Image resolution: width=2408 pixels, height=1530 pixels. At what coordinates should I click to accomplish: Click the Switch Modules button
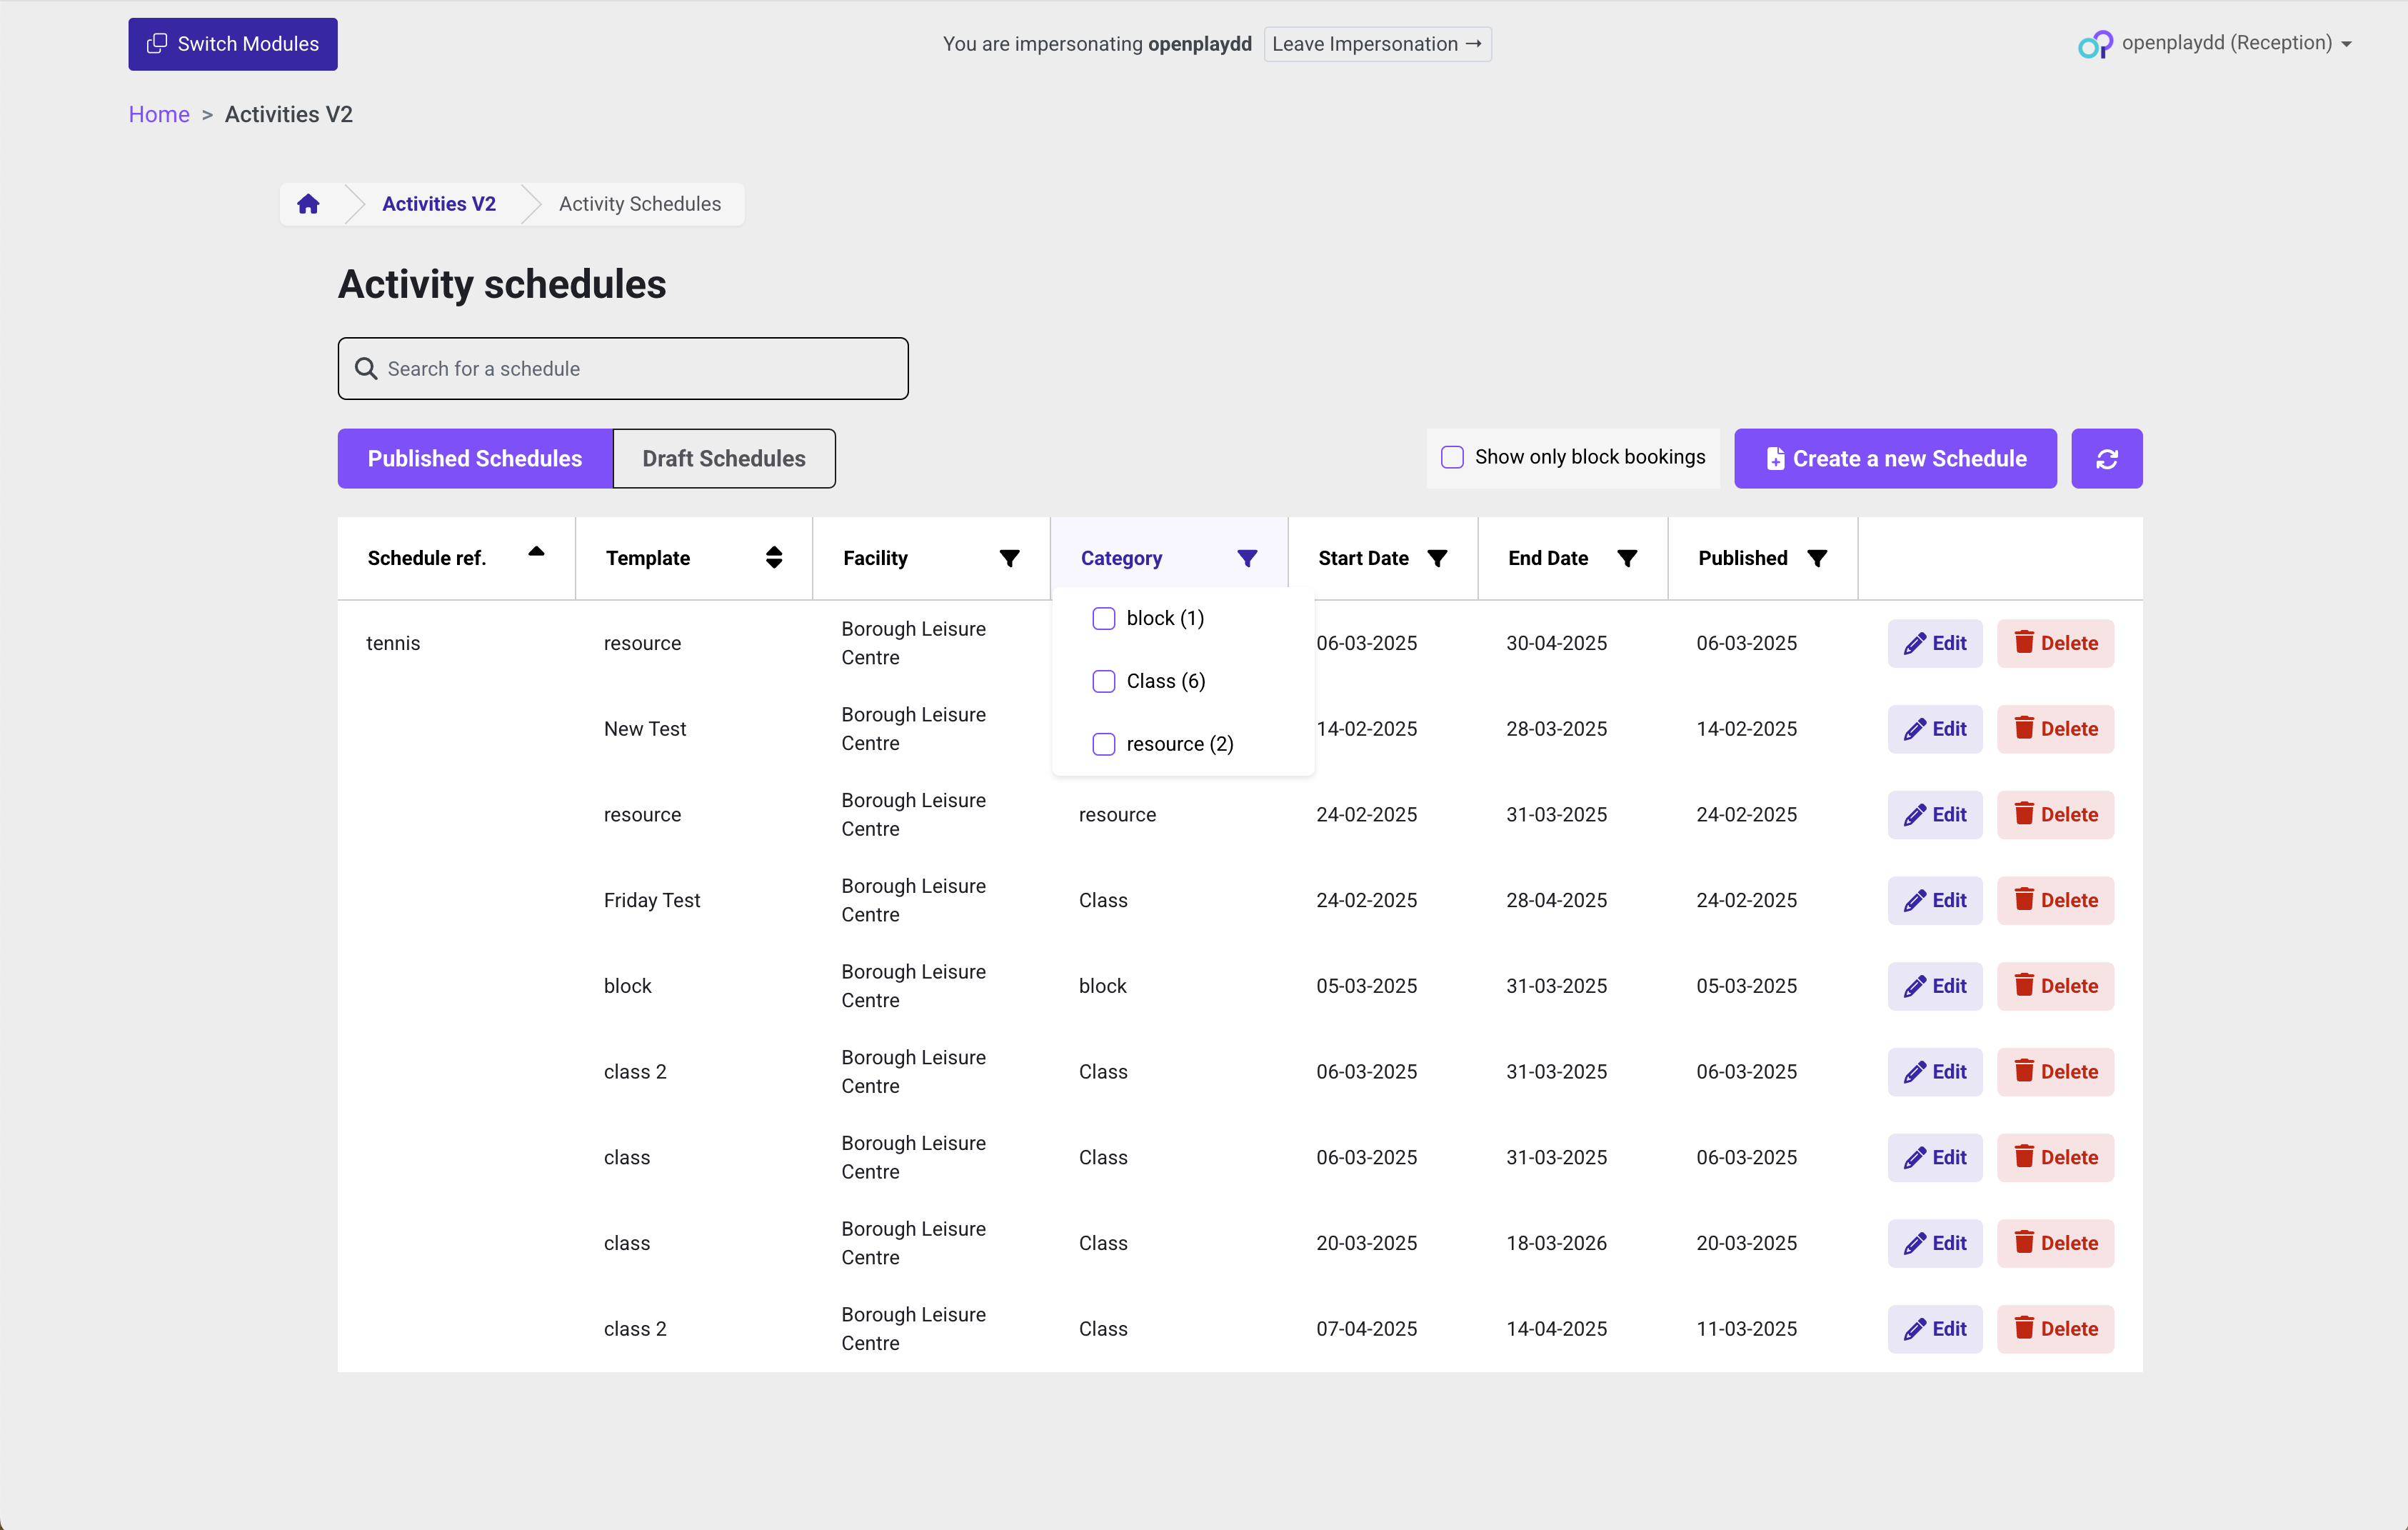[232, 44]
